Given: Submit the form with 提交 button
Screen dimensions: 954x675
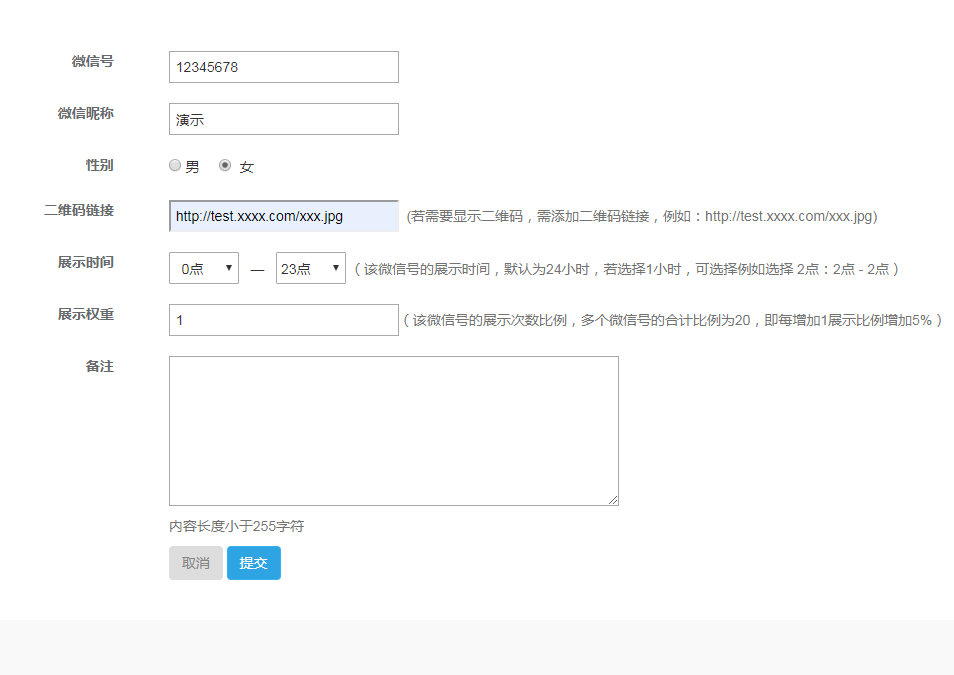Looking at the screenshot, I should pyautogui.click(x=254, y=563).
